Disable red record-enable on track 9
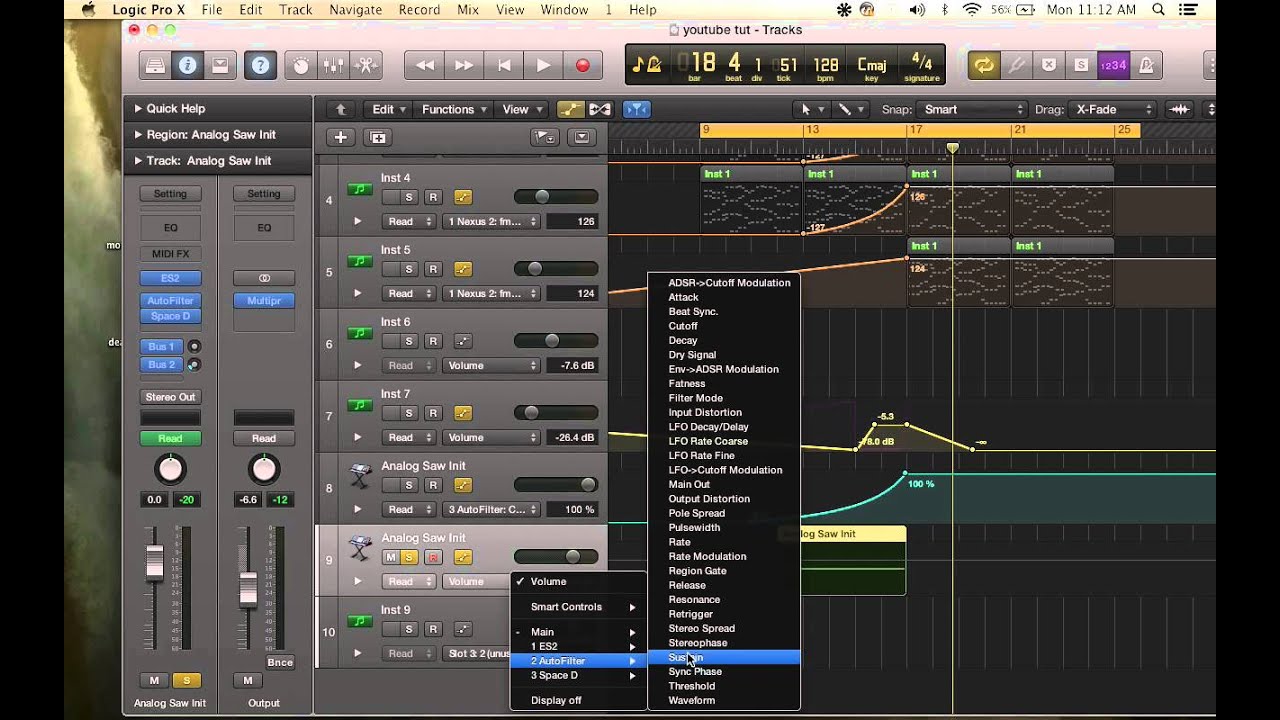The width and height of the screenshot is (1280, 720). [x=433, y=557]
